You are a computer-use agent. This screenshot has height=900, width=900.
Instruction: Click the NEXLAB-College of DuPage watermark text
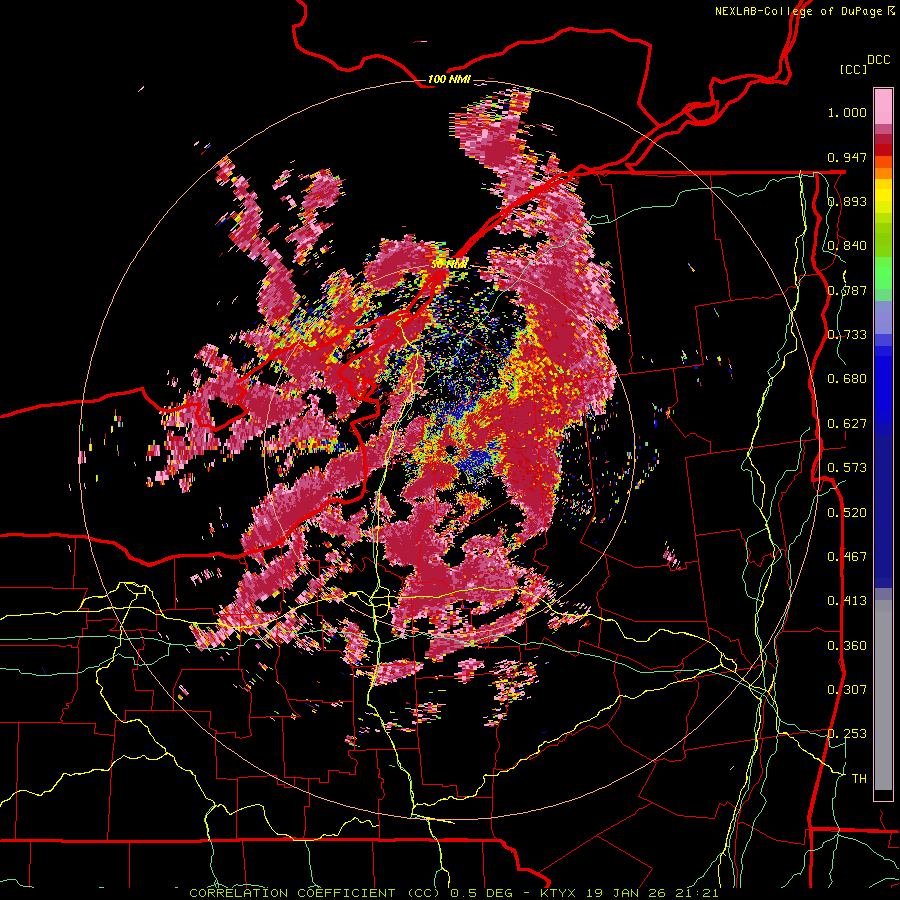pos(804,11)
